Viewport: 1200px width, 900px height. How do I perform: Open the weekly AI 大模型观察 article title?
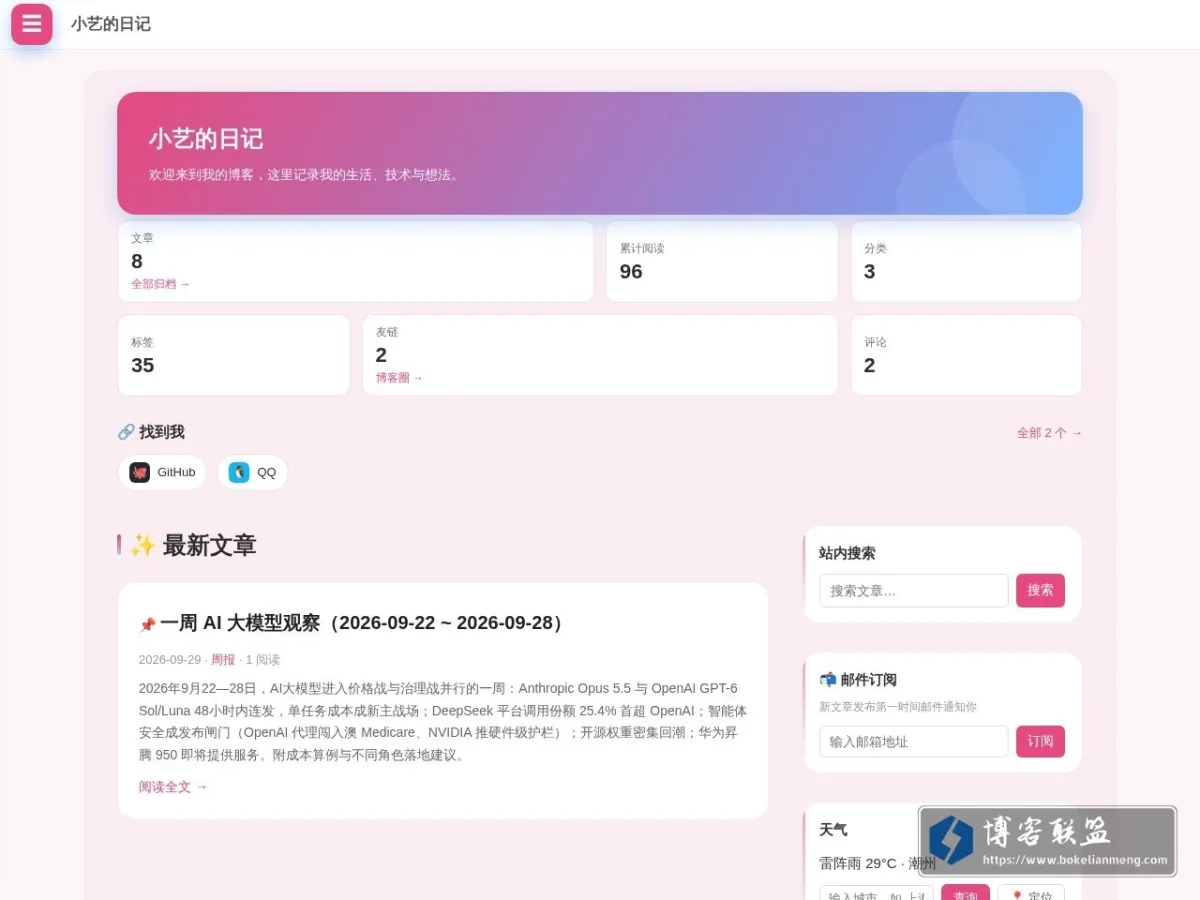(364, 623)
